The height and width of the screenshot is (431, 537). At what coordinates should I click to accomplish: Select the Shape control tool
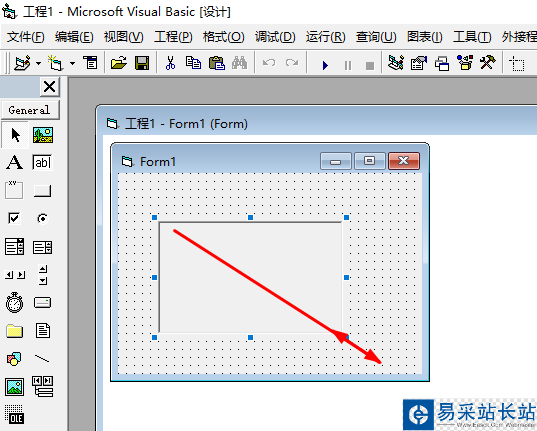(14, 359)
